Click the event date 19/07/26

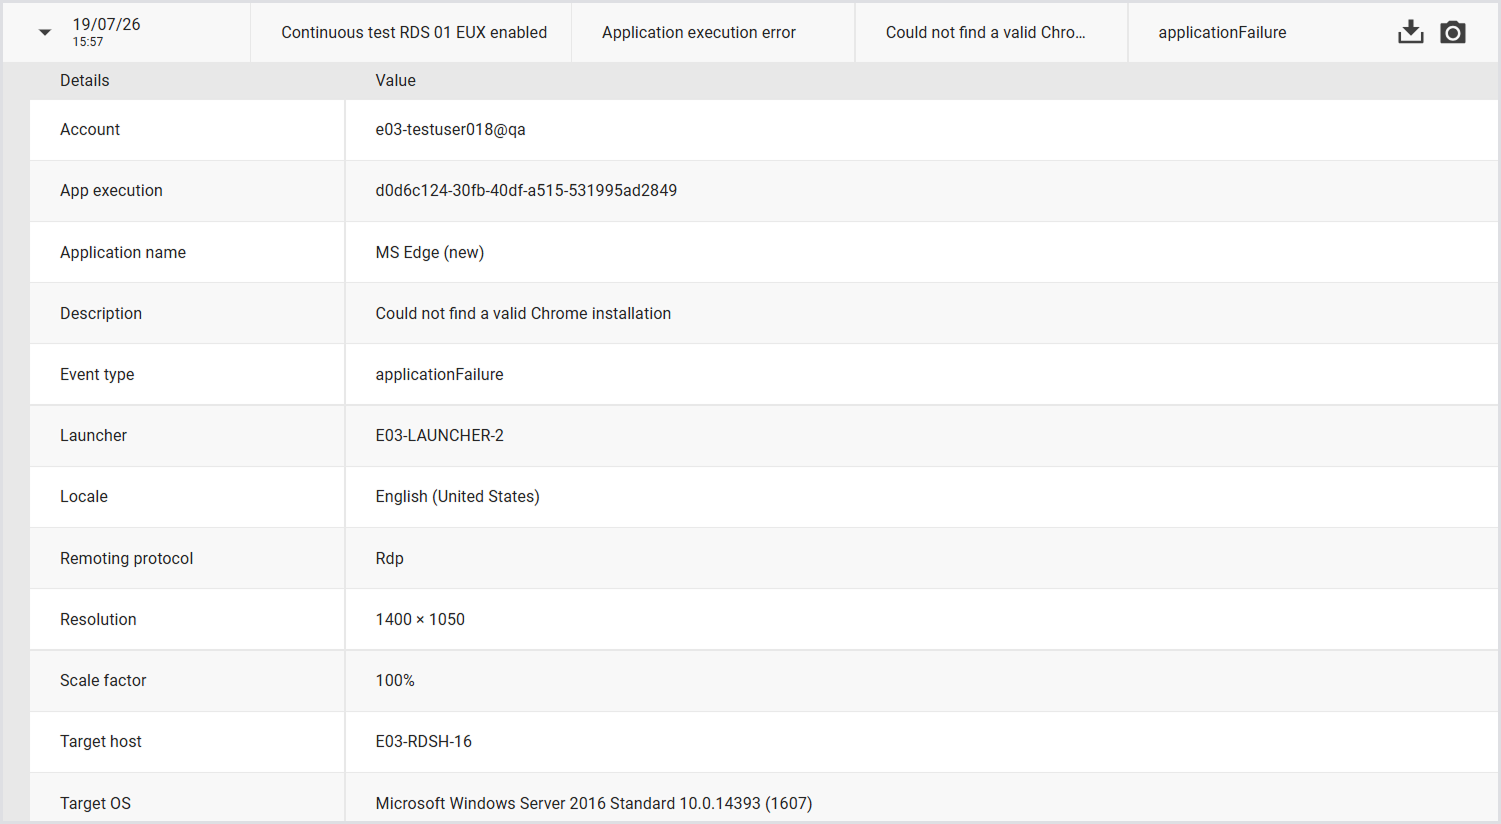[x=106, y=24]
